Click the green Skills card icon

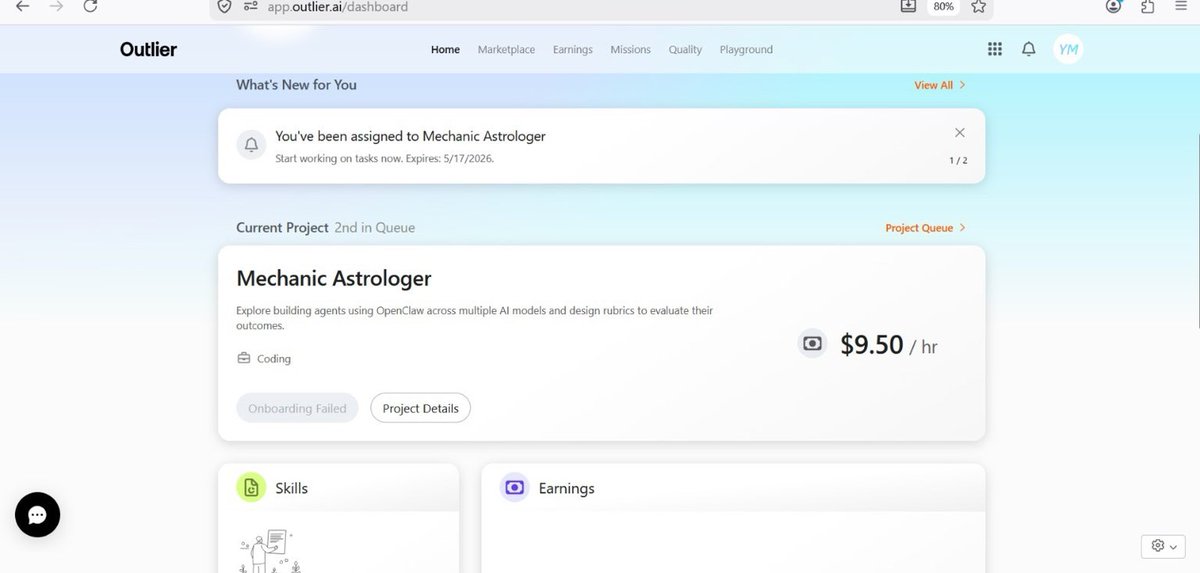(x=251, y=487)
